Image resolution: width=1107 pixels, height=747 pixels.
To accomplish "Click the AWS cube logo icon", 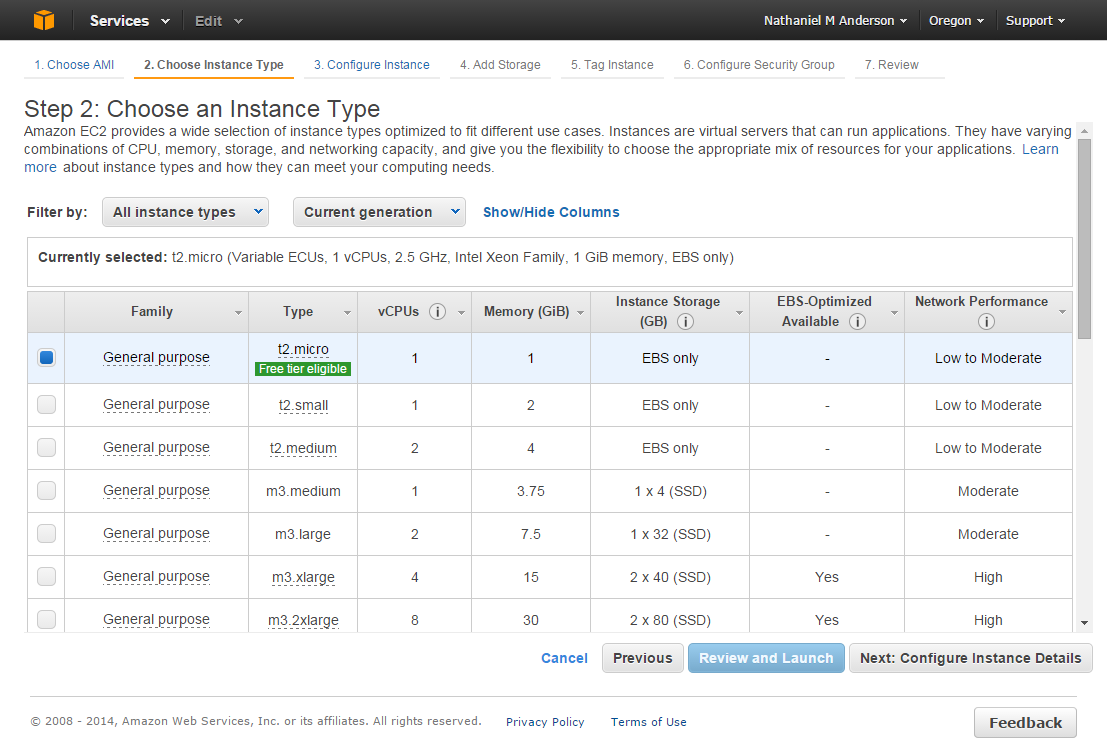I will 44,20.
